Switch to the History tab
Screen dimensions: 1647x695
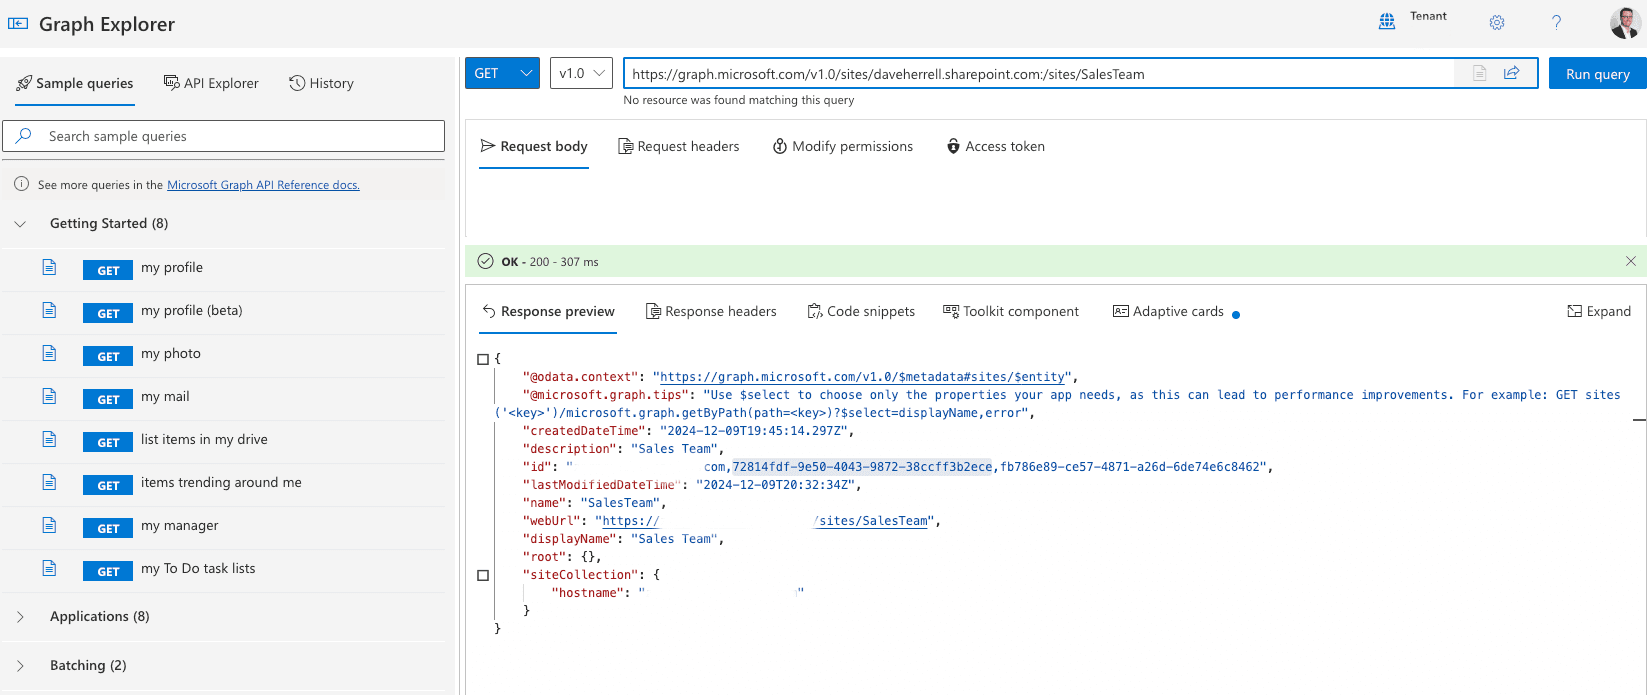[321, 83]
